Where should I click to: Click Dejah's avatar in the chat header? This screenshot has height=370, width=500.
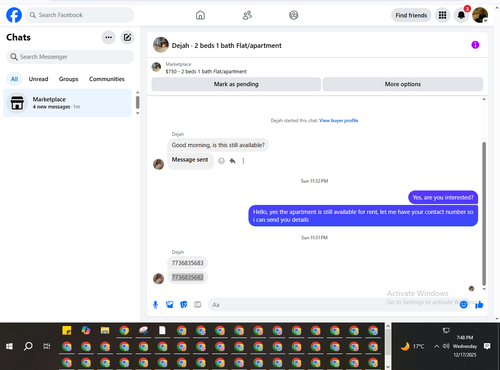161,45
